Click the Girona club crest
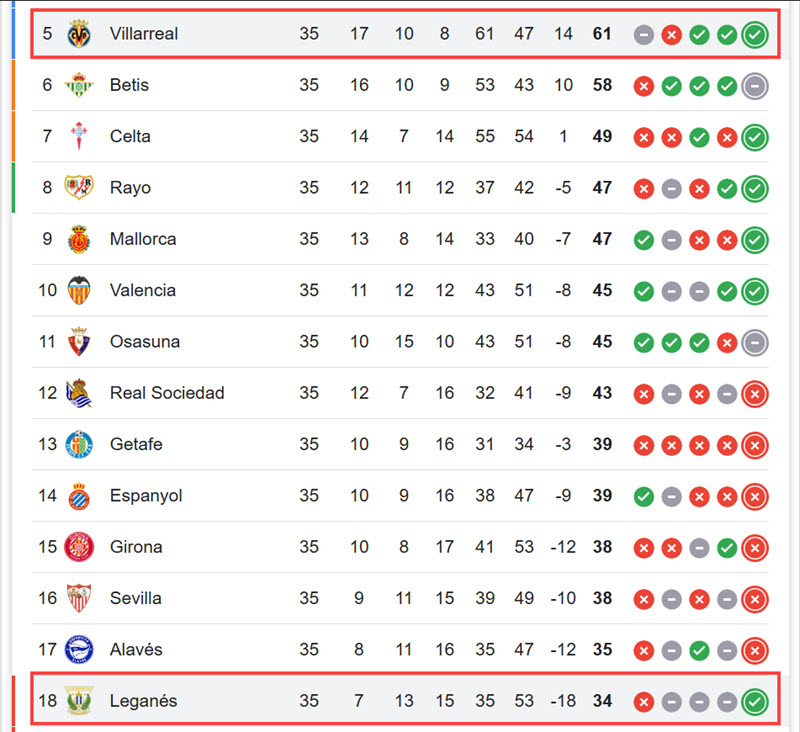The width and height of the screenshot is (800, 732). pos(79,547)
